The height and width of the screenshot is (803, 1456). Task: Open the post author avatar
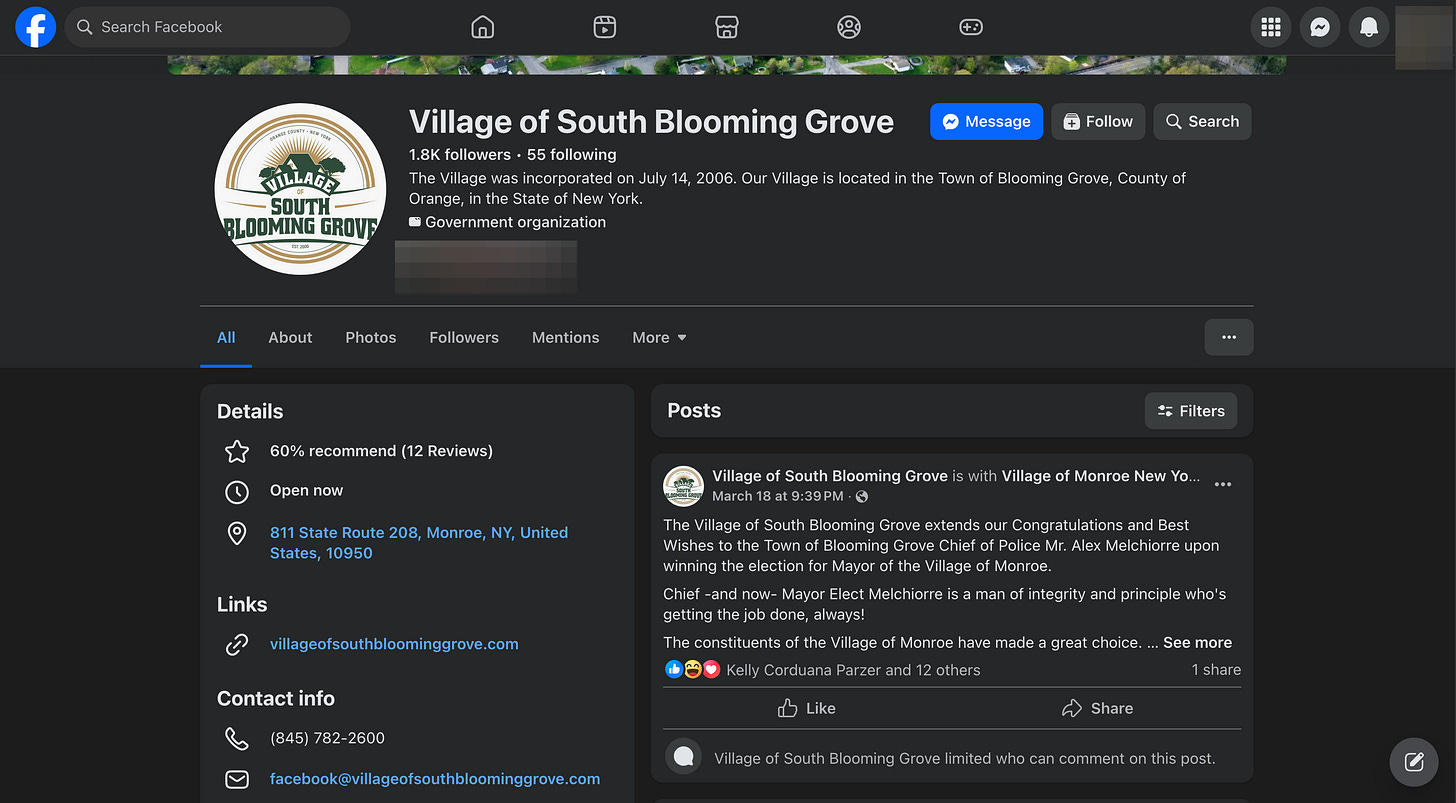coord(683,485)
